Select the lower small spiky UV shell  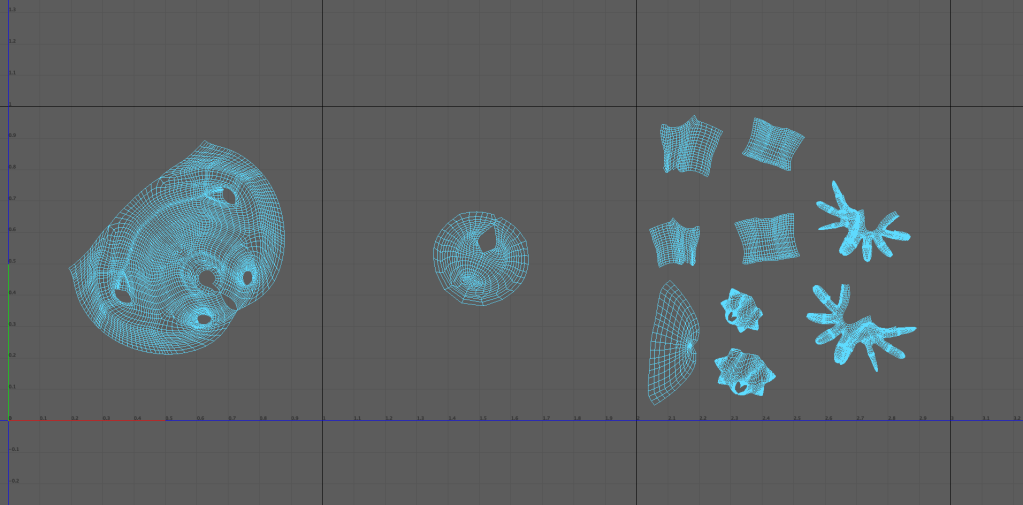click(743, 372)
